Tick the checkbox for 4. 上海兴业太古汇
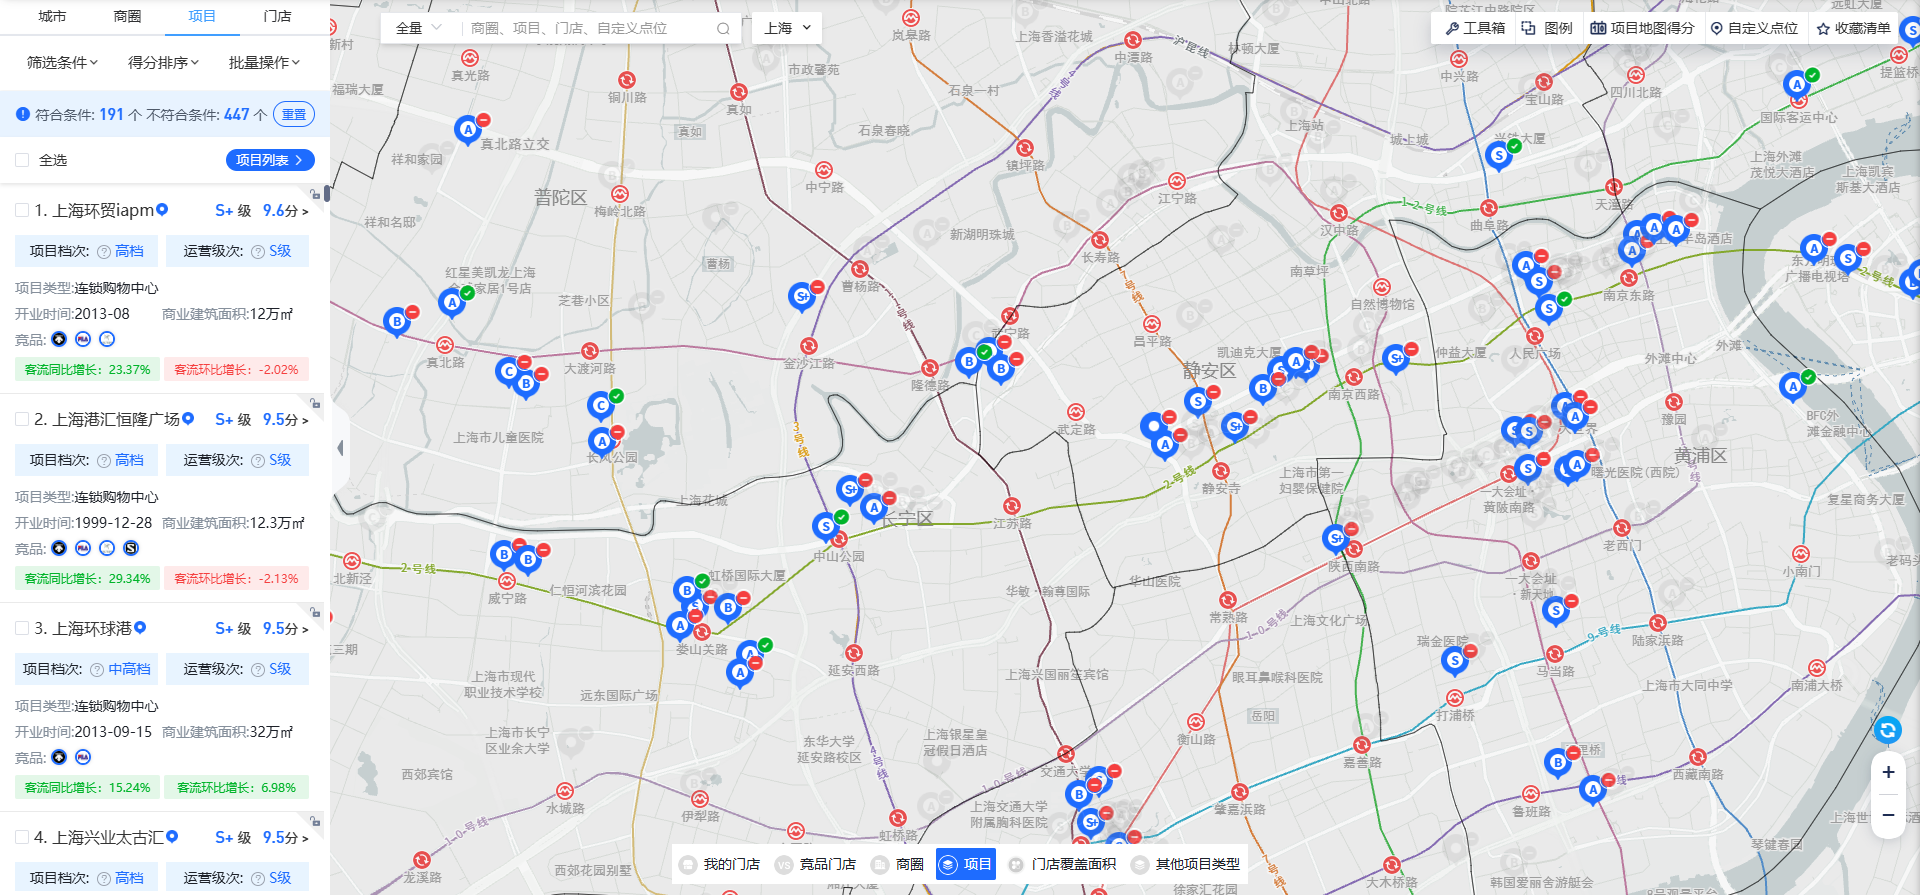The height and width of the screenshot is (895, 1920). tap(22, 837)
